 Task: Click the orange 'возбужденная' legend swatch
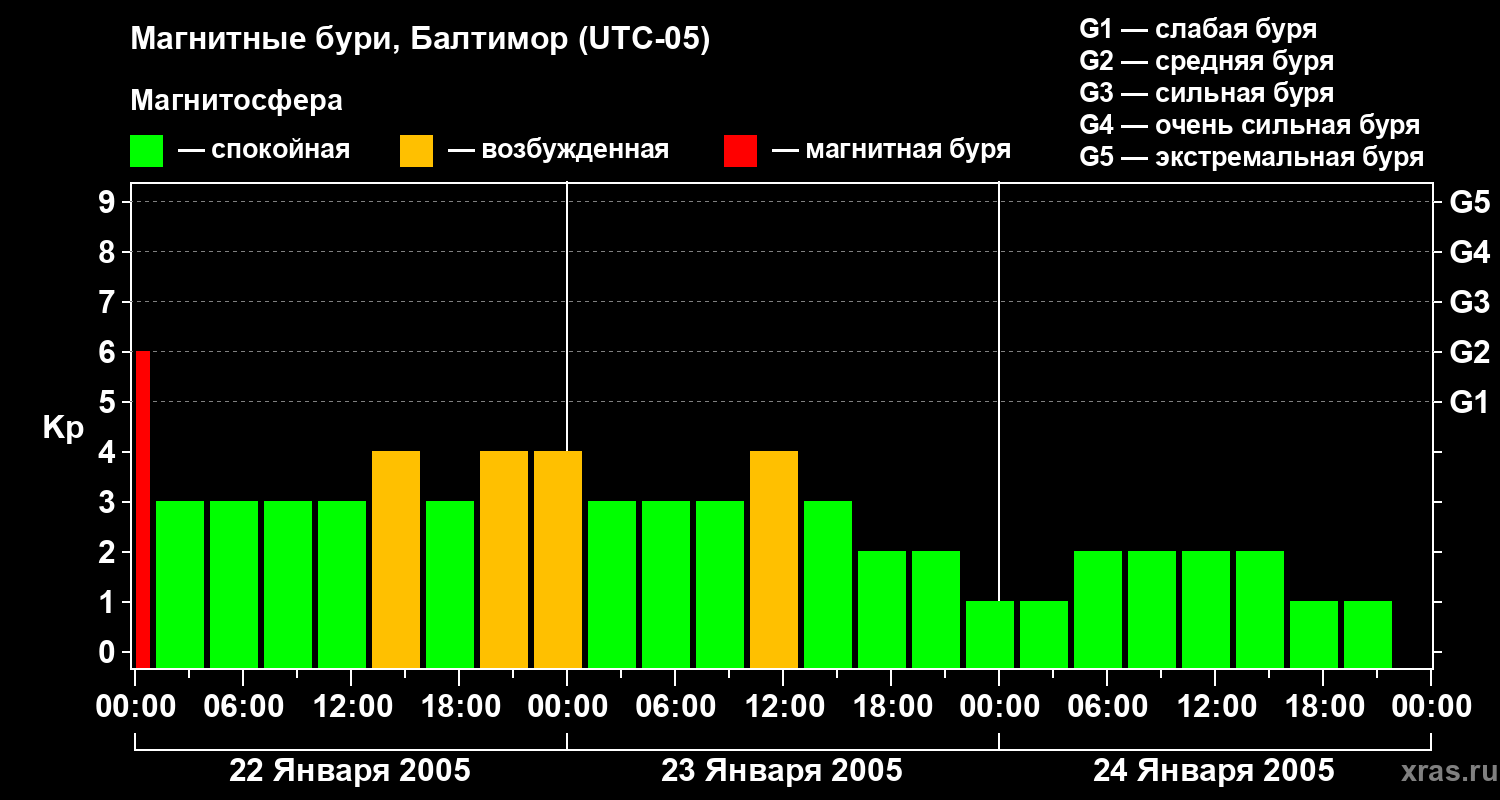(x=416, y=150)
